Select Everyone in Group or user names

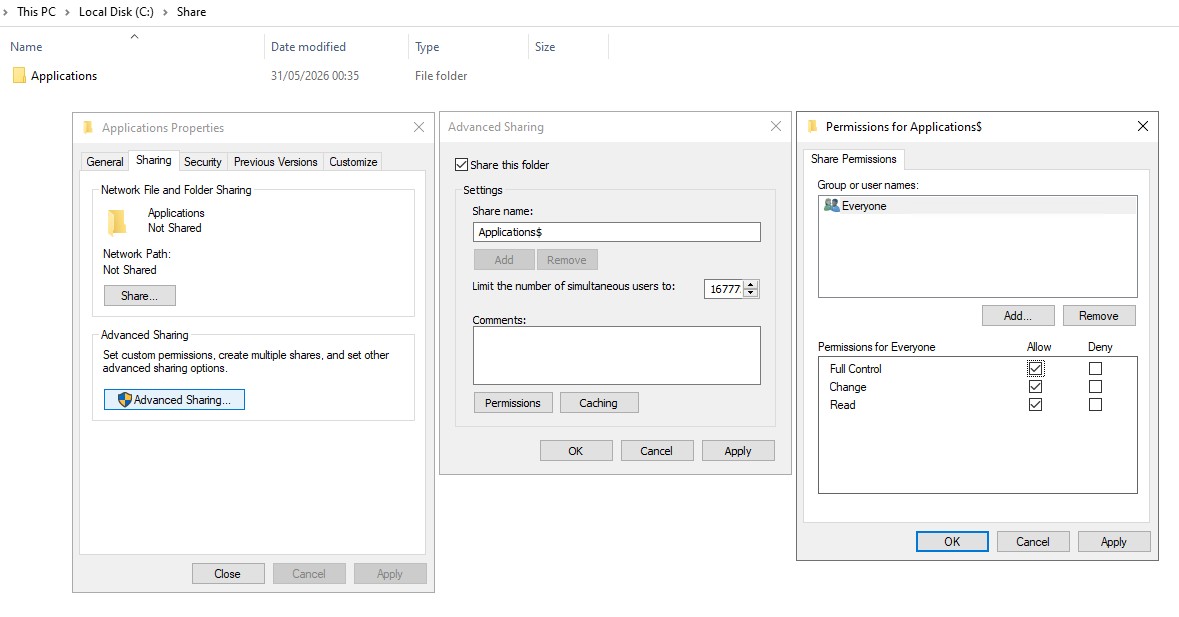[x=977, y=205]
